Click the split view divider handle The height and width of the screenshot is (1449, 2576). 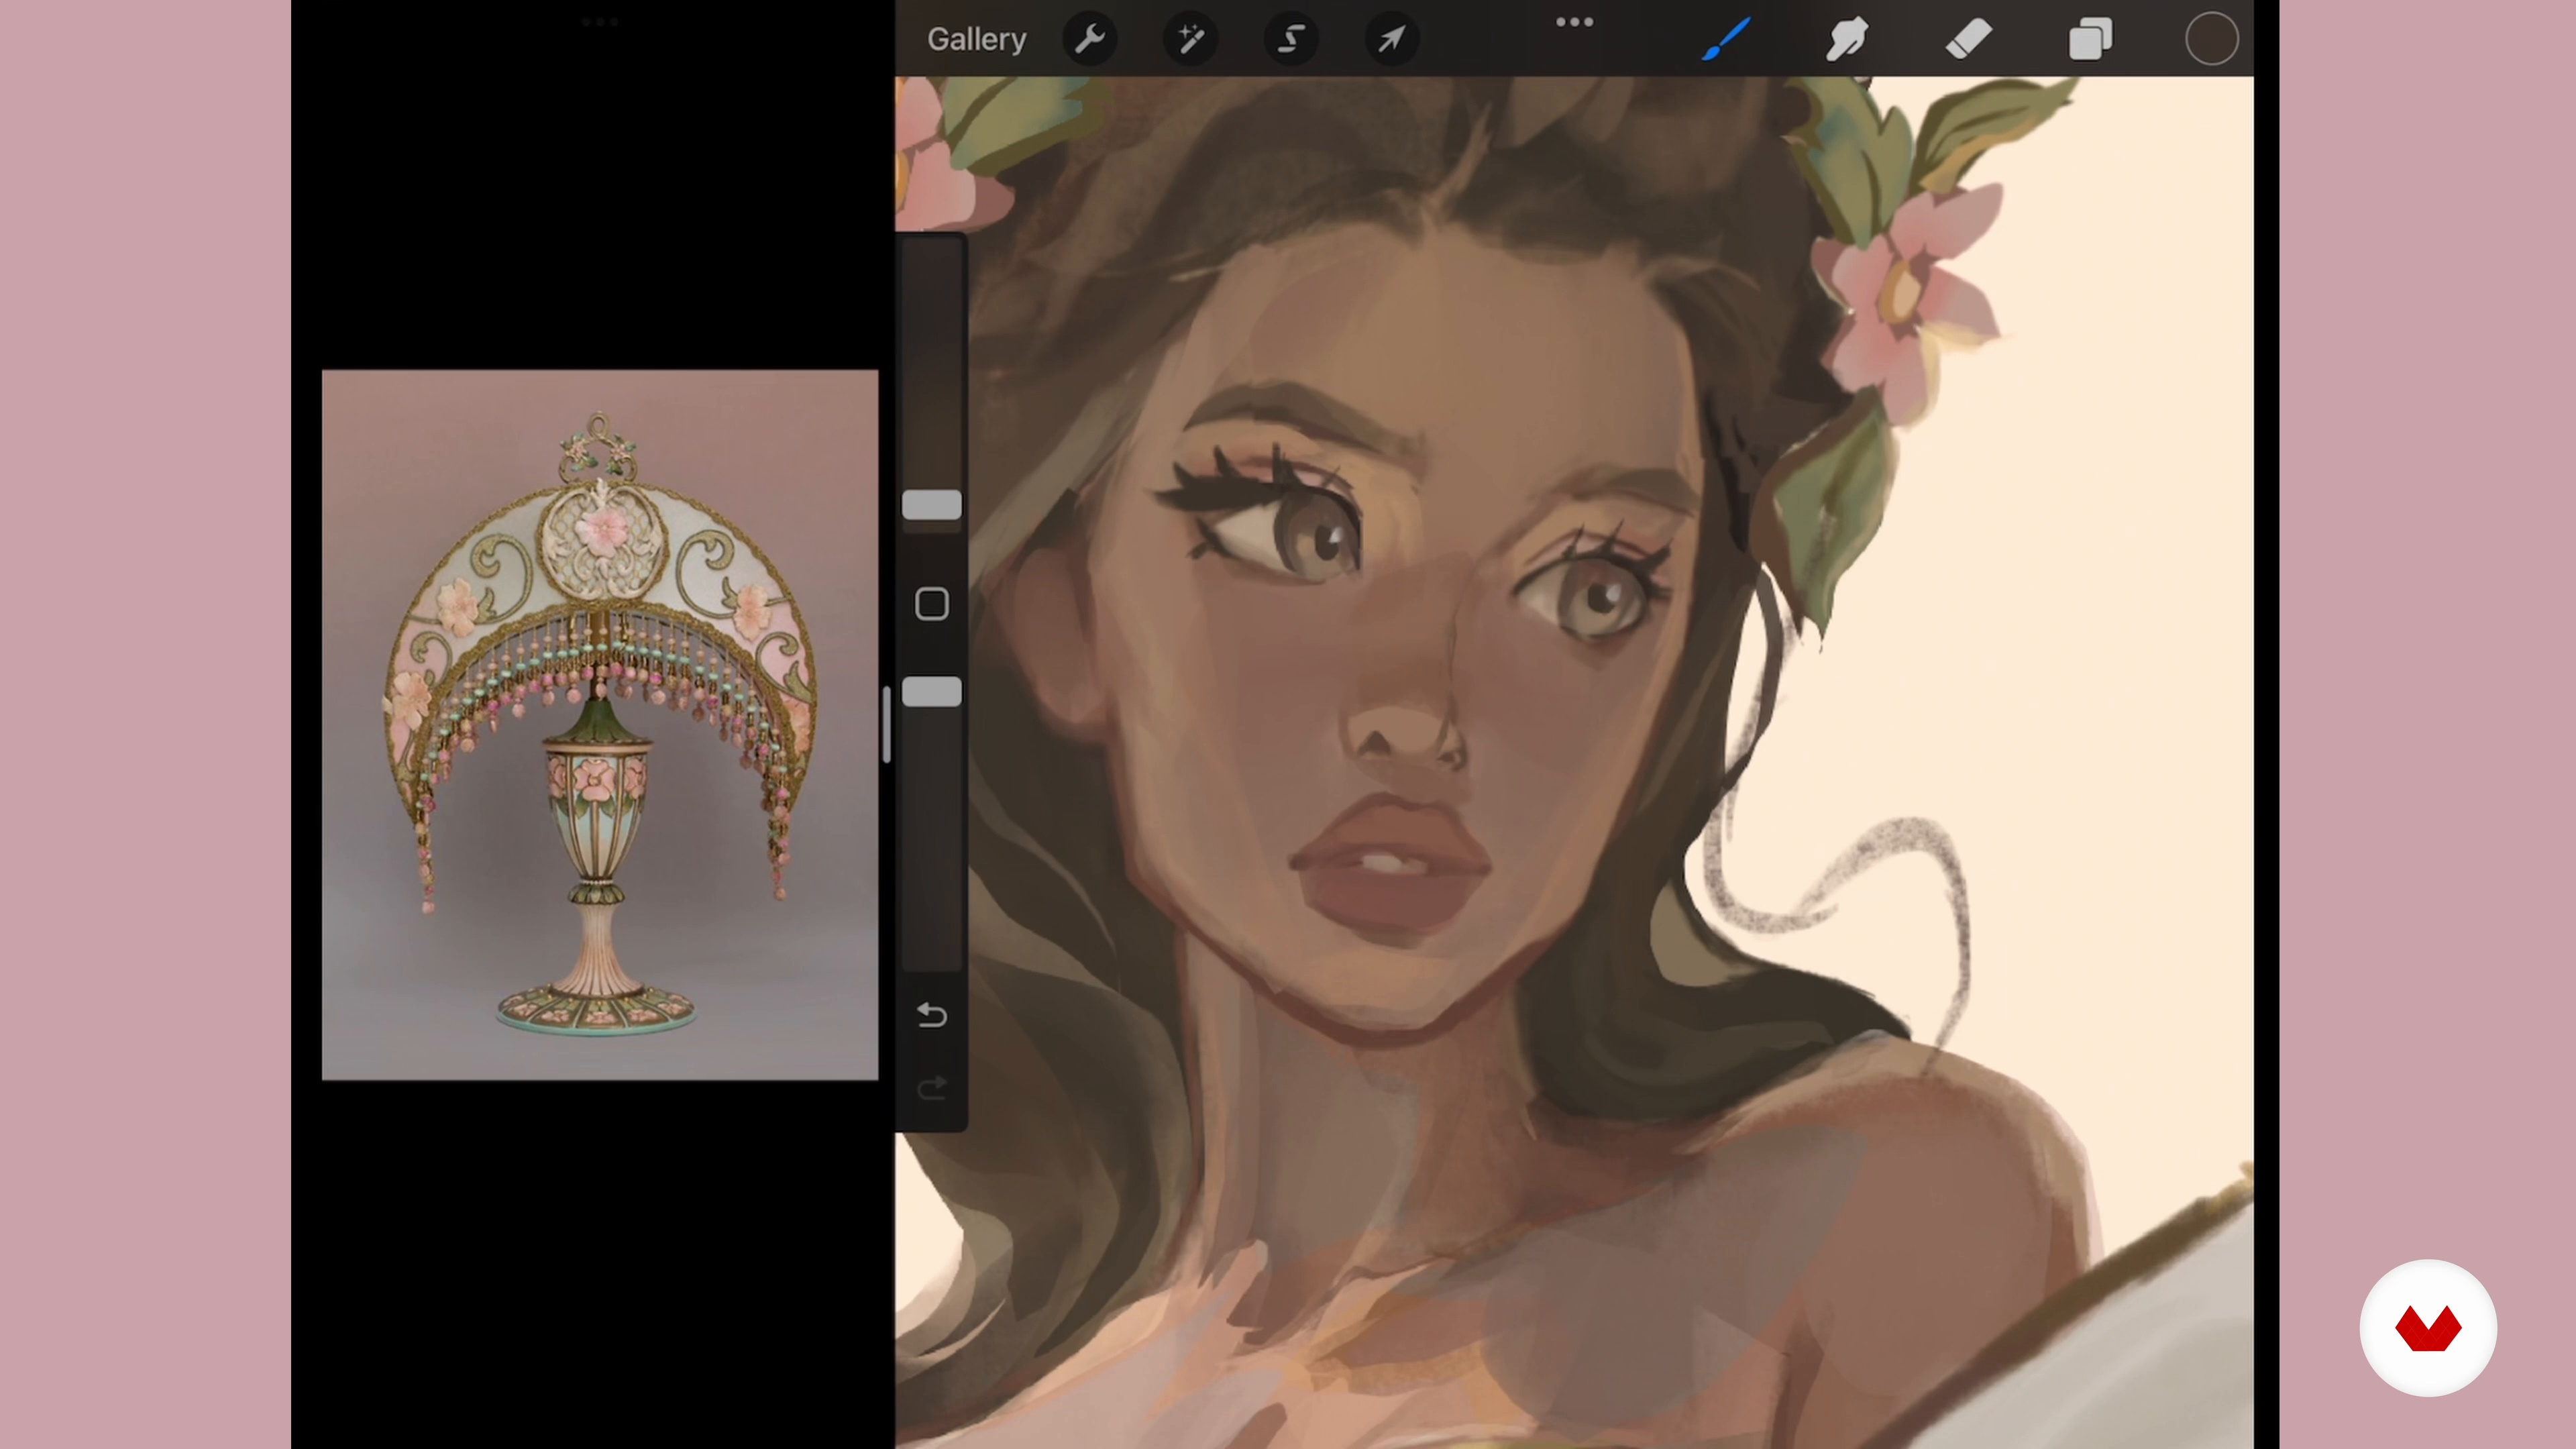click(x=886, y=725)
